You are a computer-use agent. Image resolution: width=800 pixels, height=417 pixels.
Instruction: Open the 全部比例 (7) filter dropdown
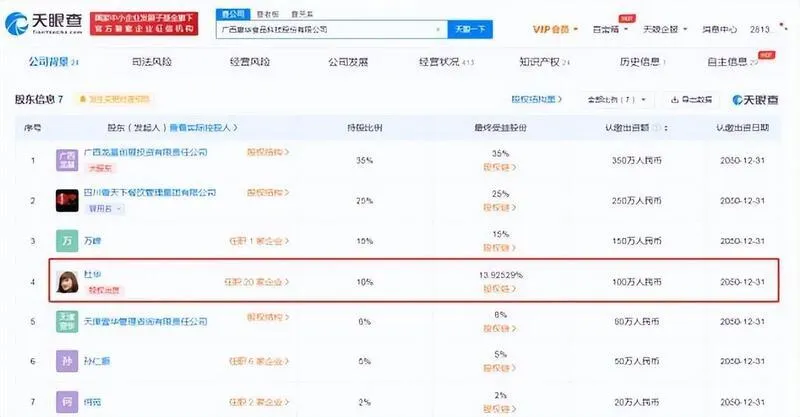coord(617,100)
